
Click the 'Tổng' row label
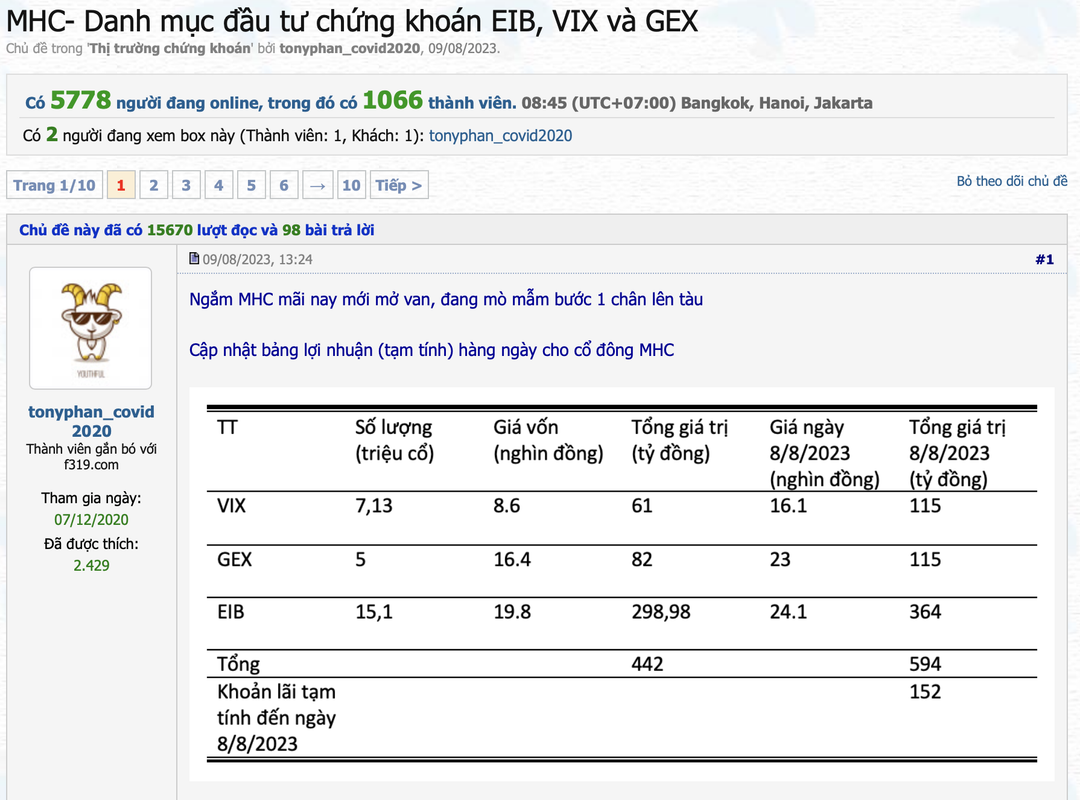238,664
